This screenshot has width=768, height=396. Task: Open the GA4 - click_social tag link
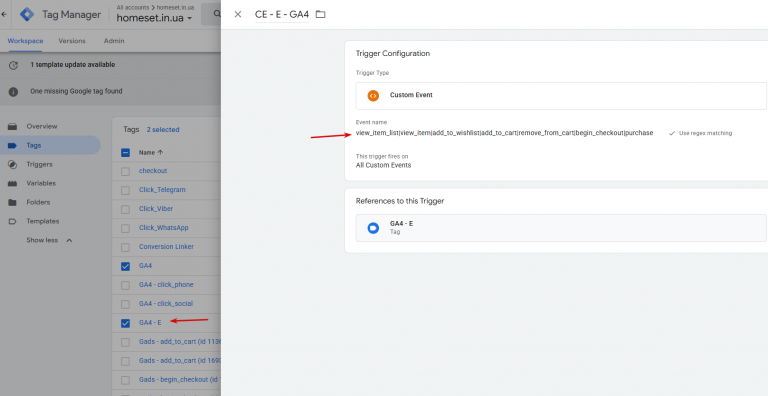click(166, 304)
